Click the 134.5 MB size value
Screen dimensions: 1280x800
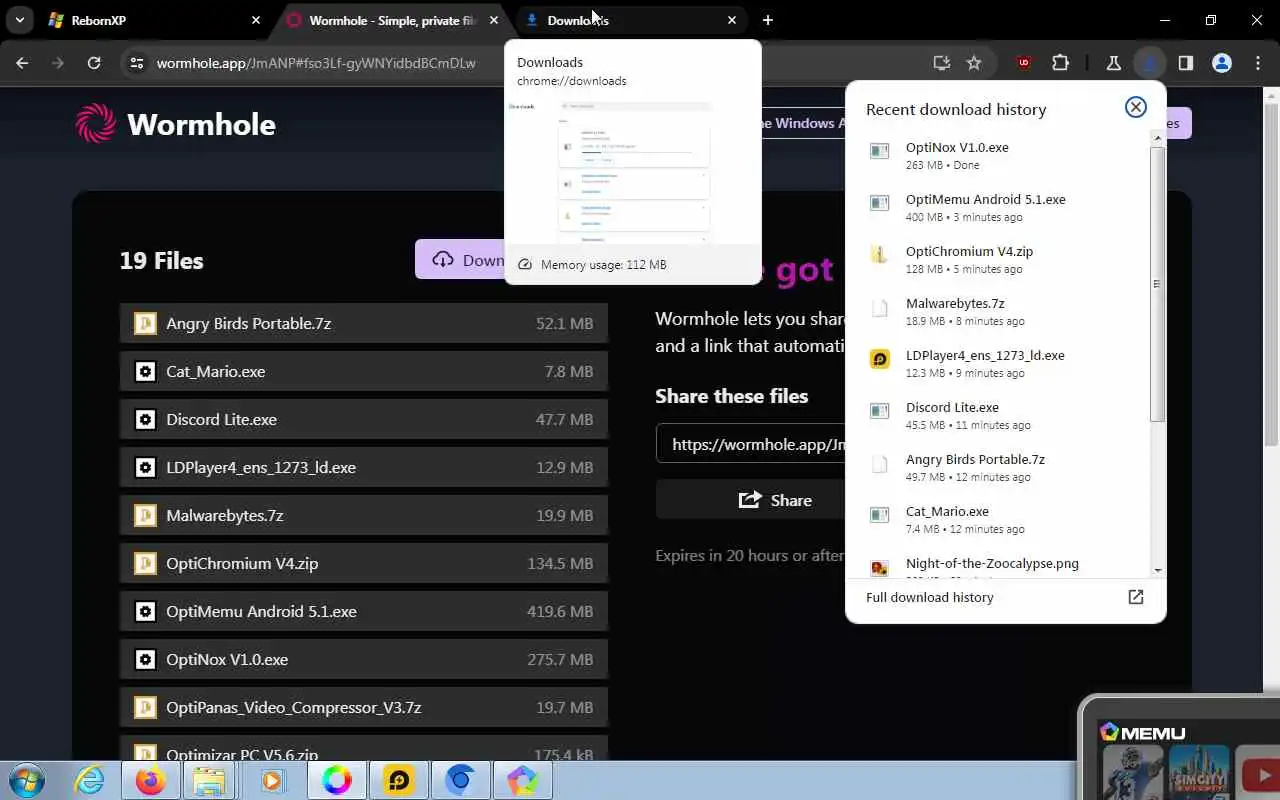coord(560,563)
